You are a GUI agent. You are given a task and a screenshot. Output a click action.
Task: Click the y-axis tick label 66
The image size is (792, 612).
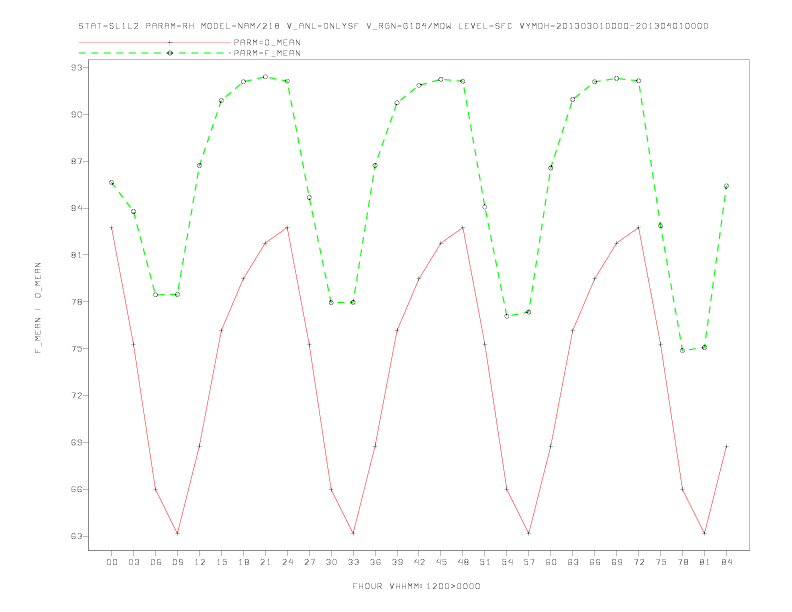pos(77,489)
